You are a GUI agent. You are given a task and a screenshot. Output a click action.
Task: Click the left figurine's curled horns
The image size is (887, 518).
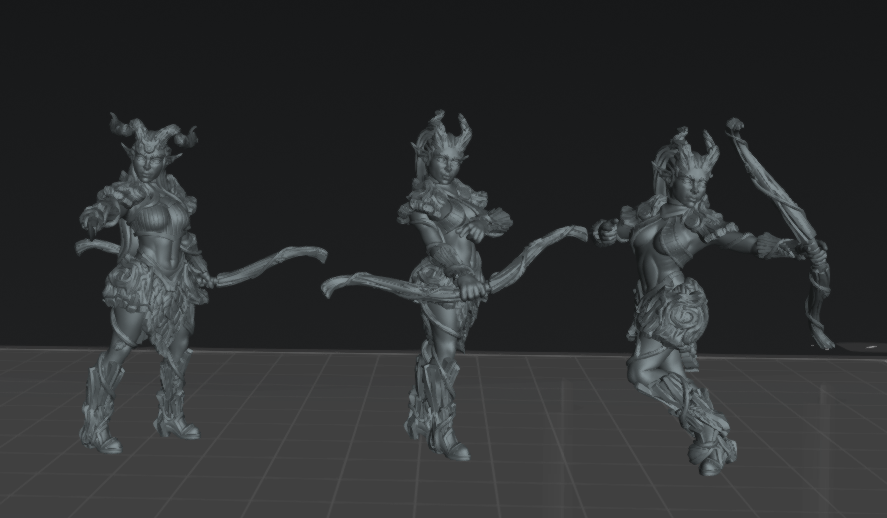pos(153,131)
